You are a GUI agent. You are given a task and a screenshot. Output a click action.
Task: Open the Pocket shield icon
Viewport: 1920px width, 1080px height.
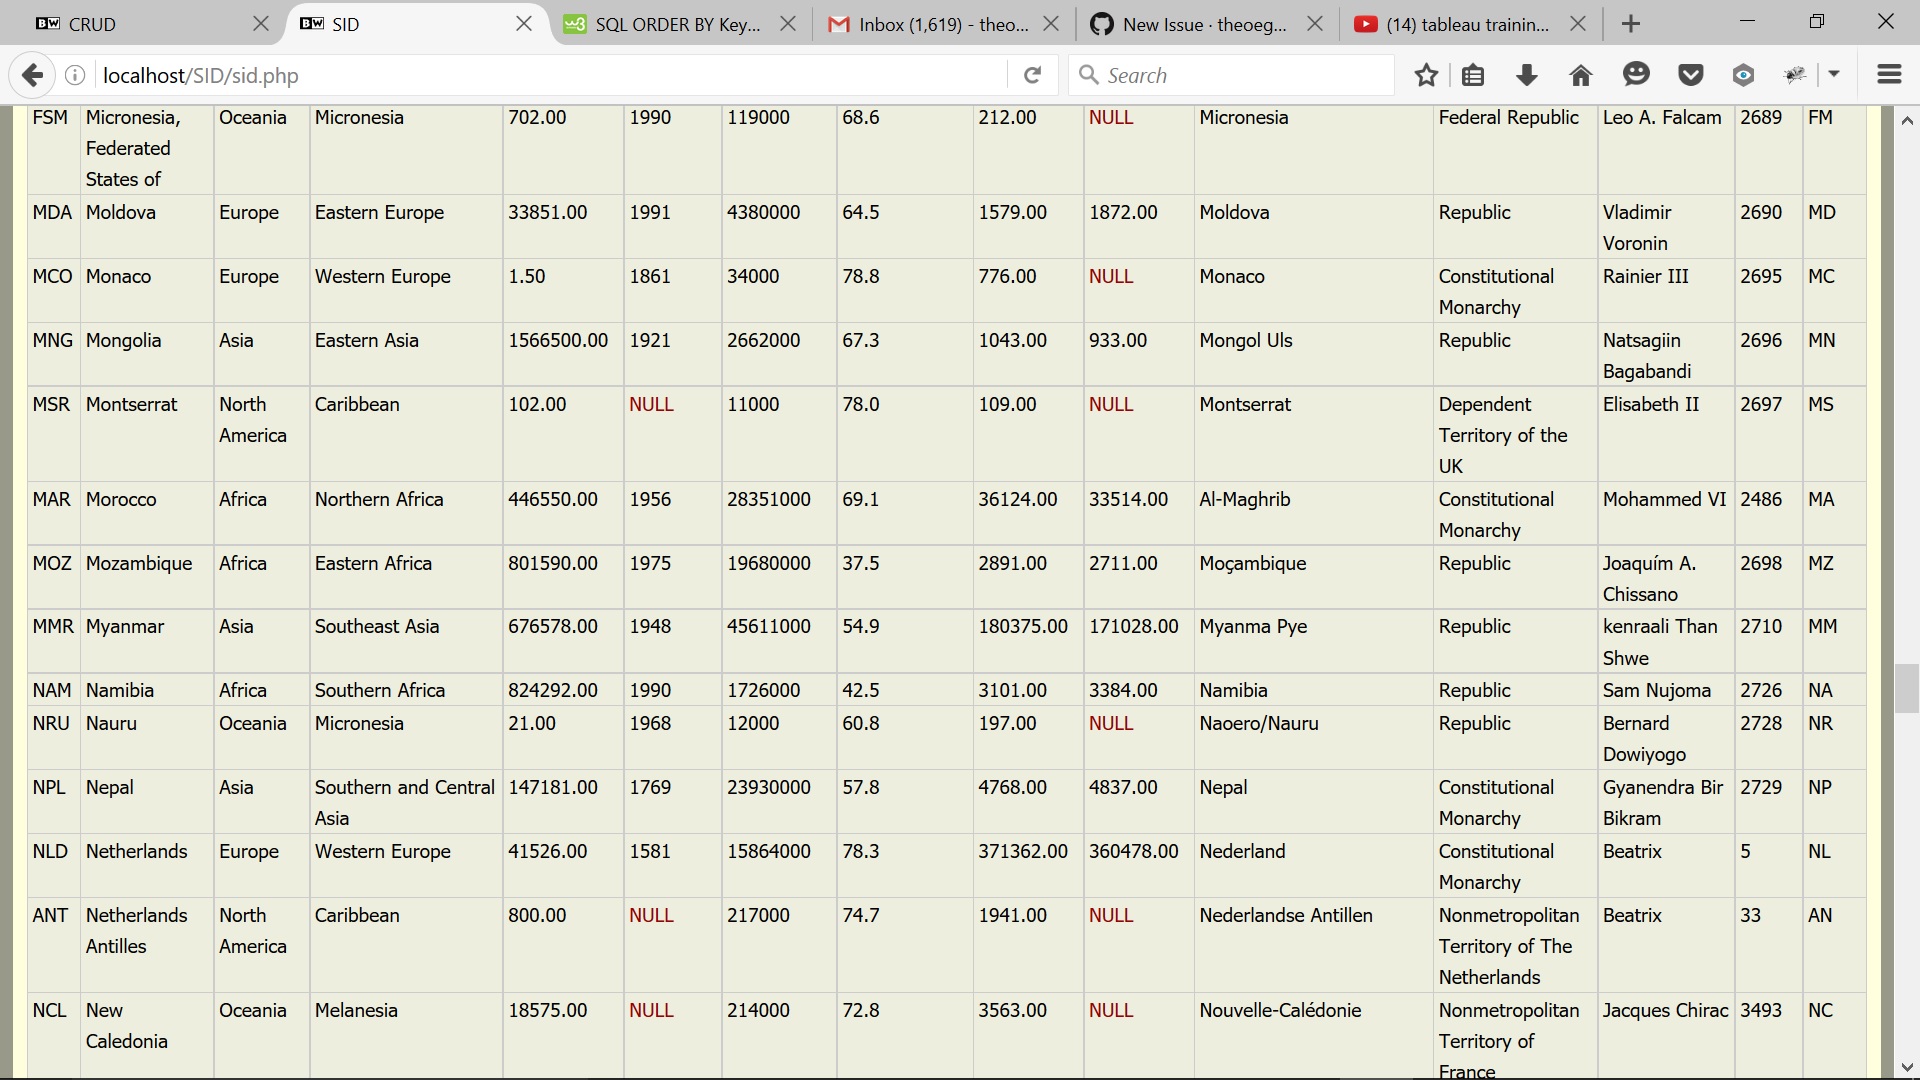coord(1690,75)
